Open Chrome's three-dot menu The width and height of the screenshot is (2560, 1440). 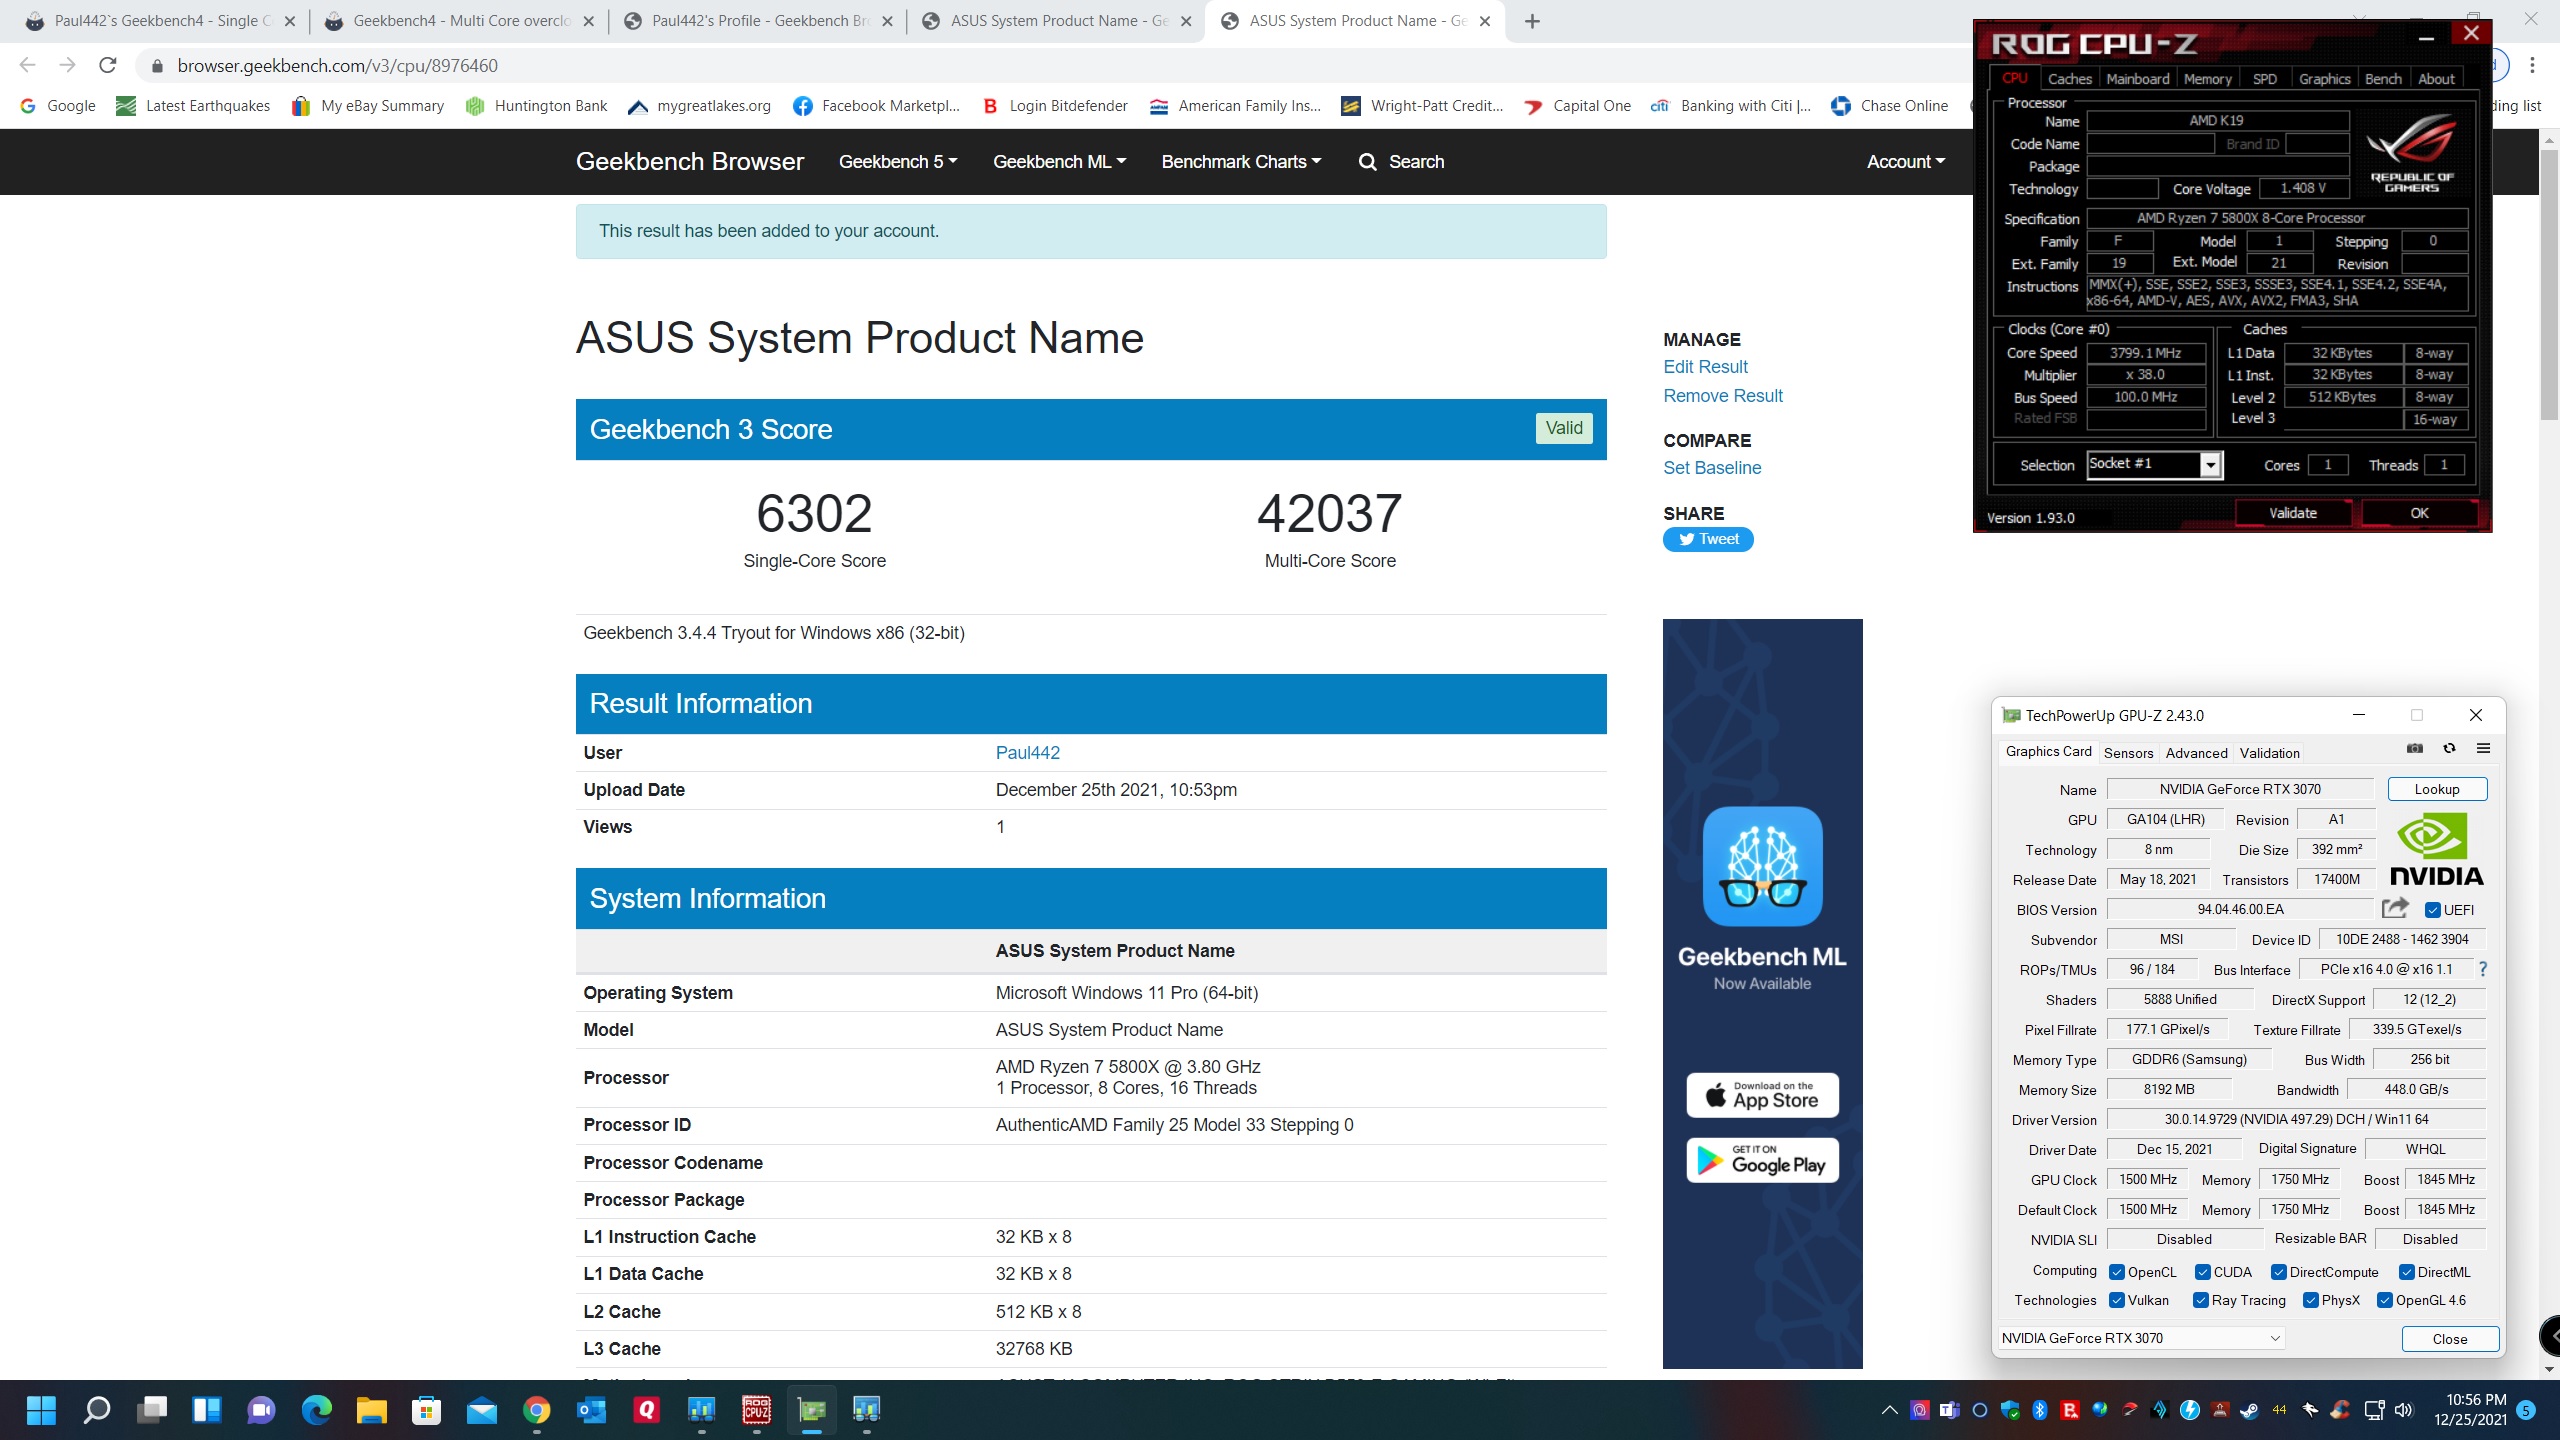click(2532, 66)
